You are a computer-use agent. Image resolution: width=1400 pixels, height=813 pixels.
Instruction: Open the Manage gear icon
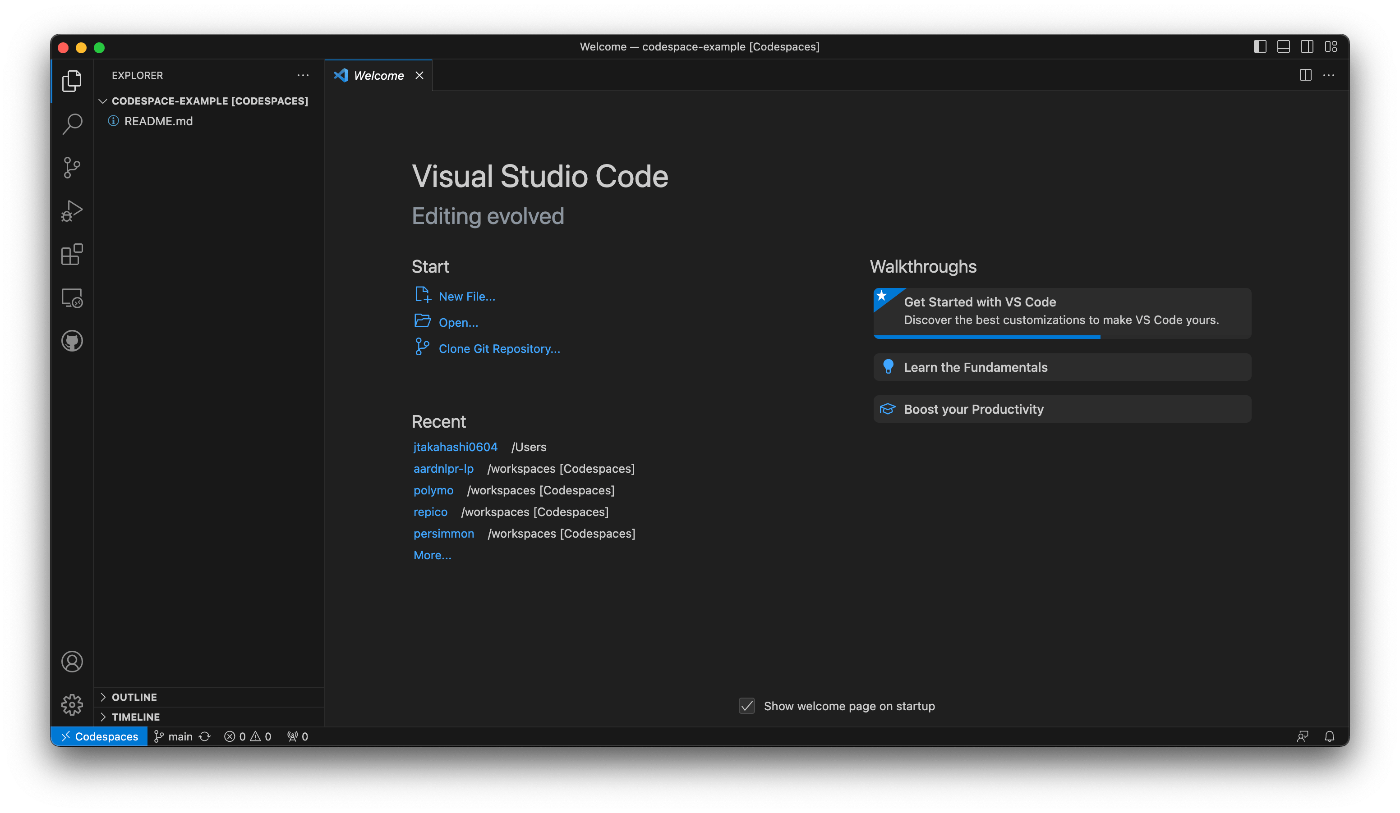click(x=72, y=705)
